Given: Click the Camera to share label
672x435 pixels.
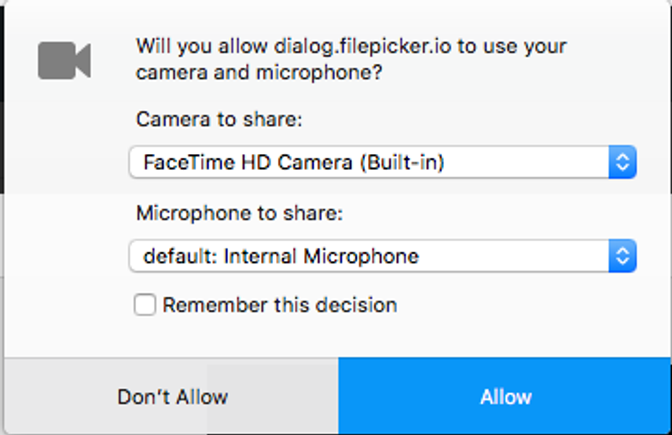Looking at the screenshot, I should 219,119.
